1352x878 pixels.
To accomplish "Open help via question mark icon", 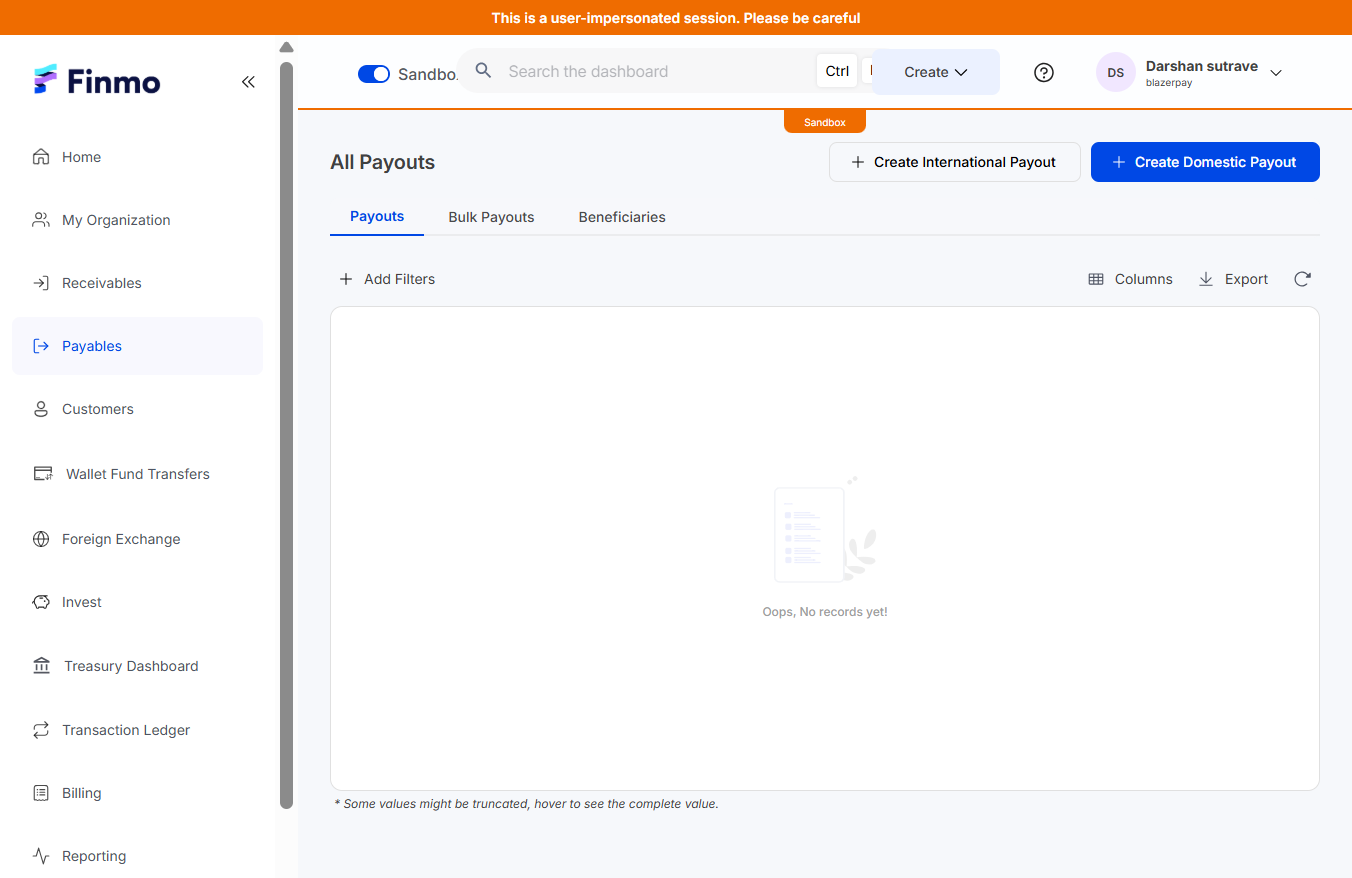I will point(1044,72).
